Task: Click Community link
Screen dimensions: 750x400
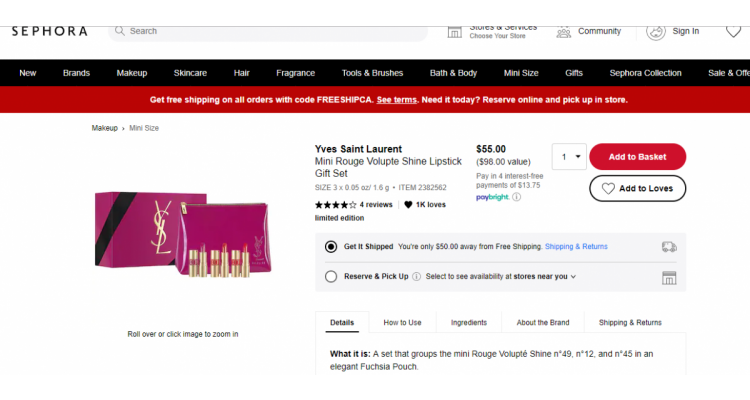Action: point(599,31)
